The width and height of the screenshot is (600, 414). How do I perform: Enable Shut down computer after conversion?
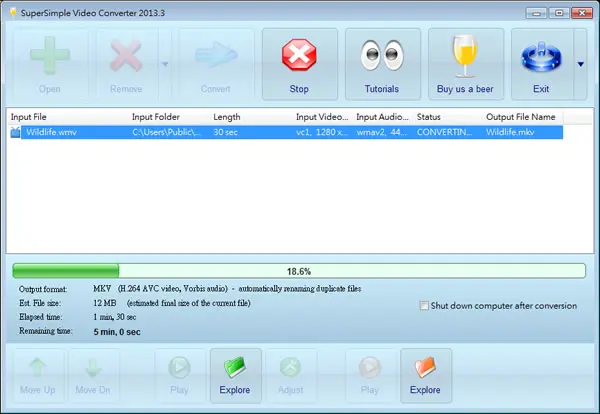424,306
